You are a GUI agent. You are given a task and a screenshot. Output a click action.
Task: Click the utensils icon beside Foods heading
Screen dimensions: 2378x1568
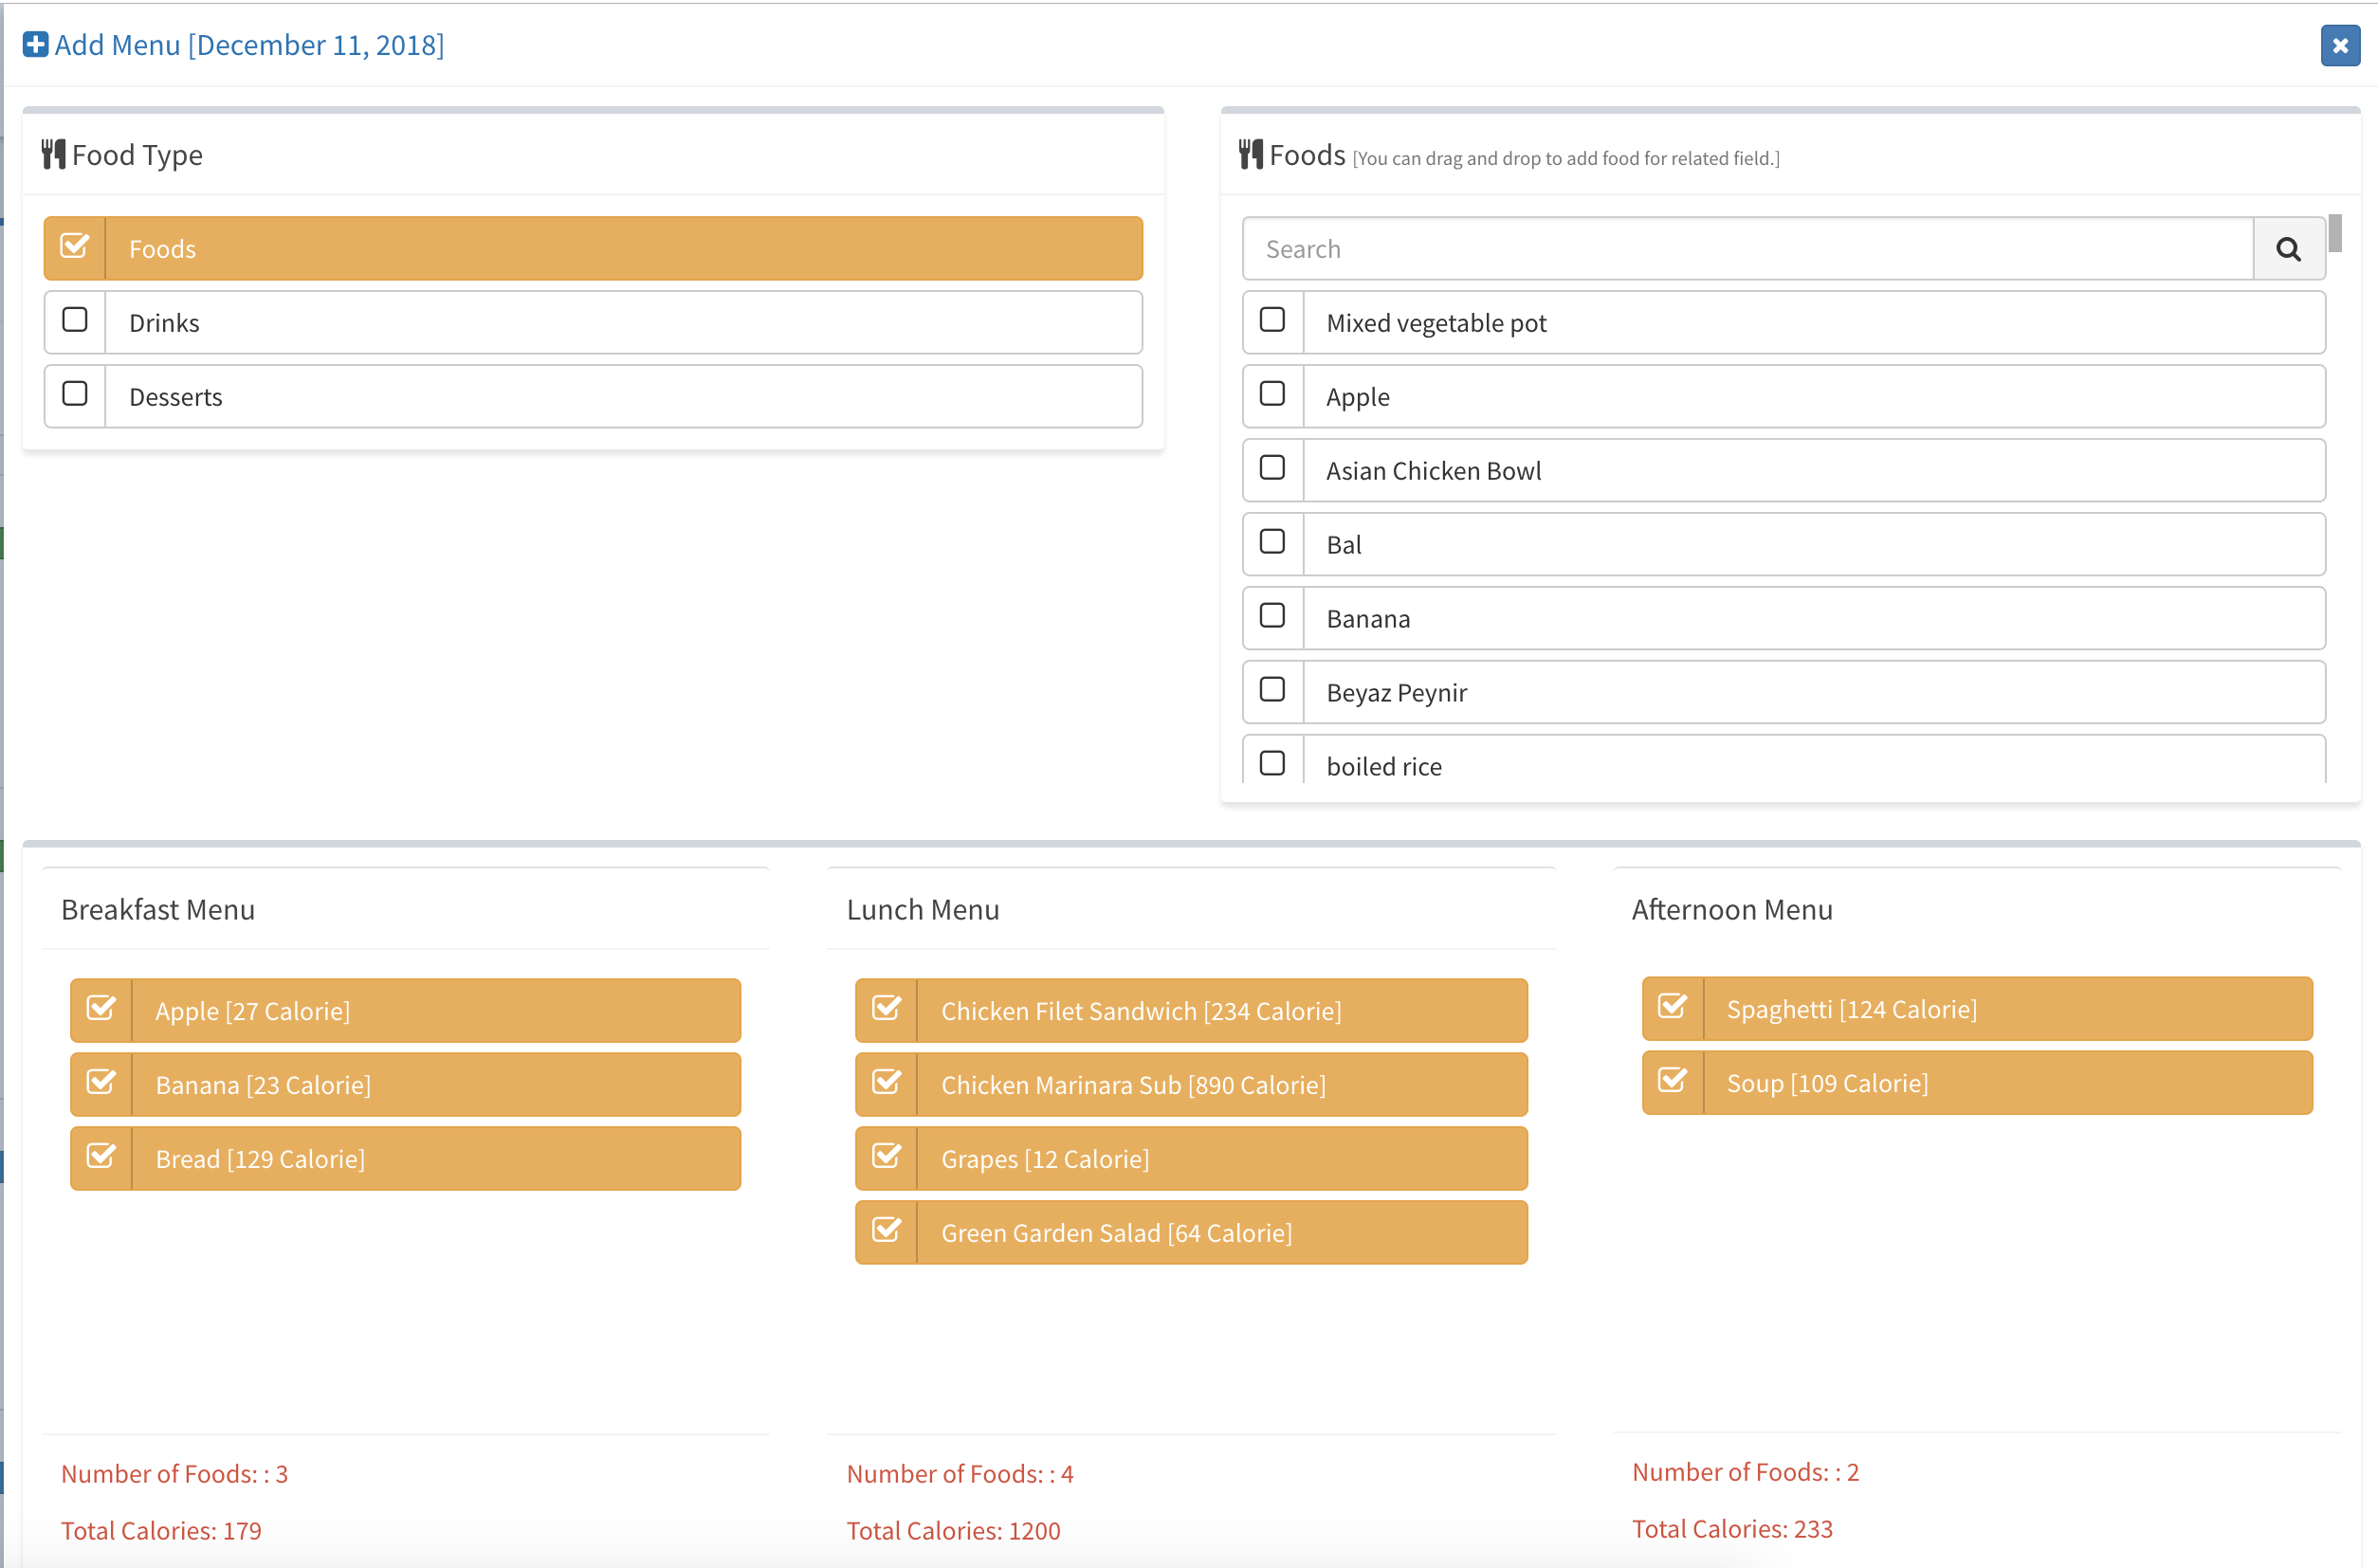pos(1250,155)
